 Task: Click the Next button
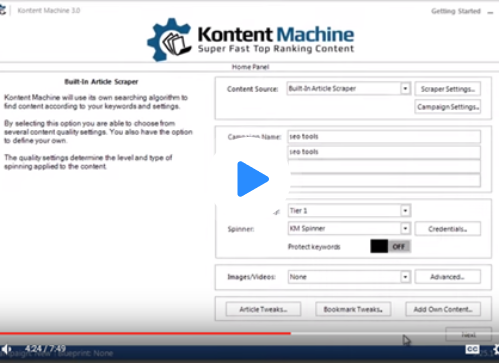coord(468,334)
